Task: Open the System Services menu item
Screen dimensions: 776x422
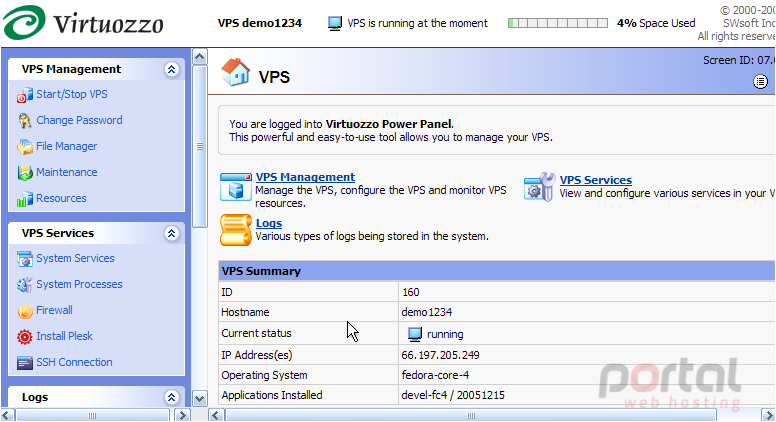Action: (75, 258)
